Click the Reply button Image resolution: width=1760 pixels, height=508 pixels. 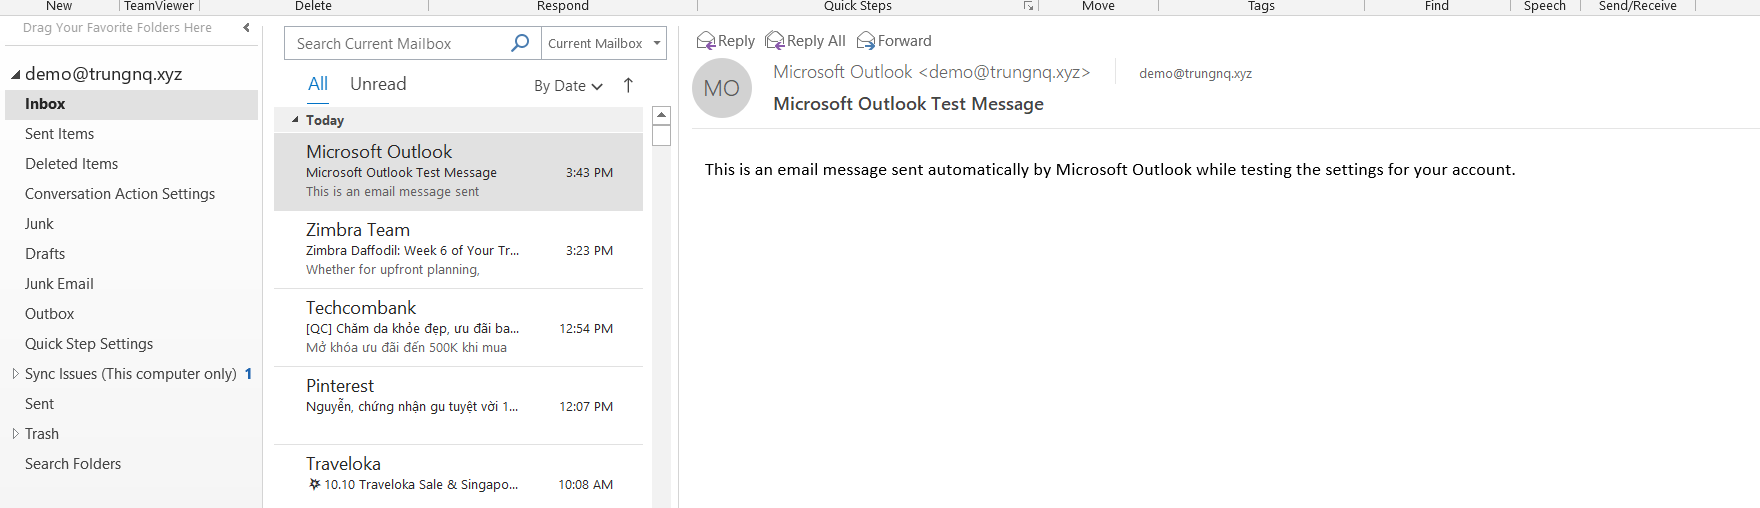[x=726, y=41]
